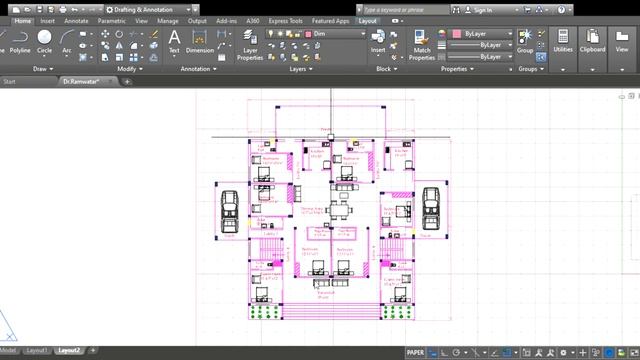The image size is (640, 360).
Task: Activate the Erase tool in Modify panel
Action: tap(154, 34)
